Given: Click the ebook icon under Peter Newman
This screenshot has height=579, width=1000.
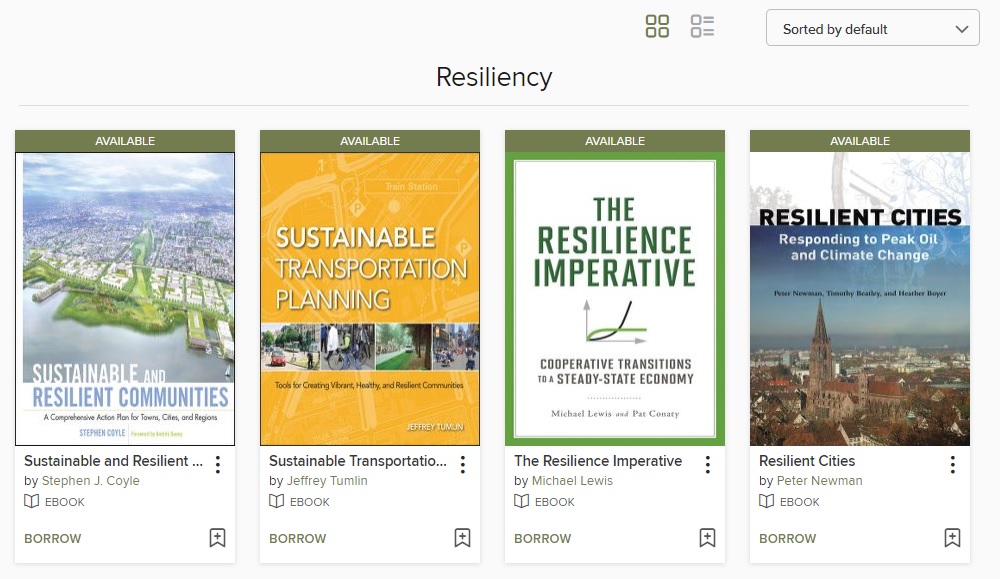Looking at the screenshot, I should click(766, 501).
